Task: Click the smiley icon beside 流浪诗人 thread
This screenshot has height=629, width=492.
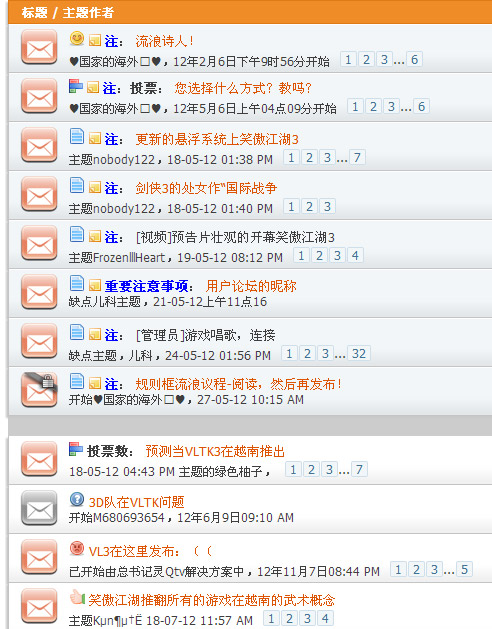Action: click(x=77, y=39)
